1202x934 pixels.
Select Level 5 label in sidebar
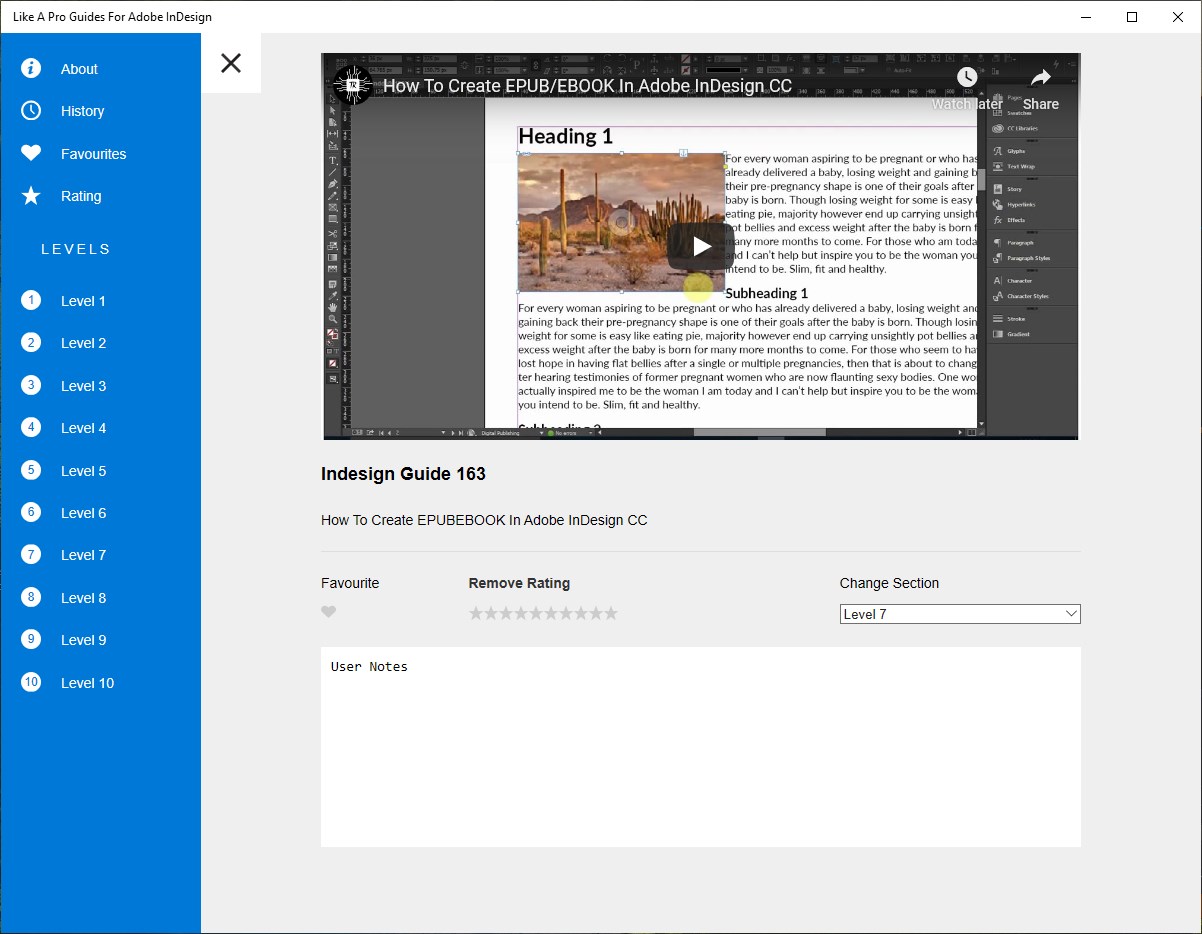point(83,471)
